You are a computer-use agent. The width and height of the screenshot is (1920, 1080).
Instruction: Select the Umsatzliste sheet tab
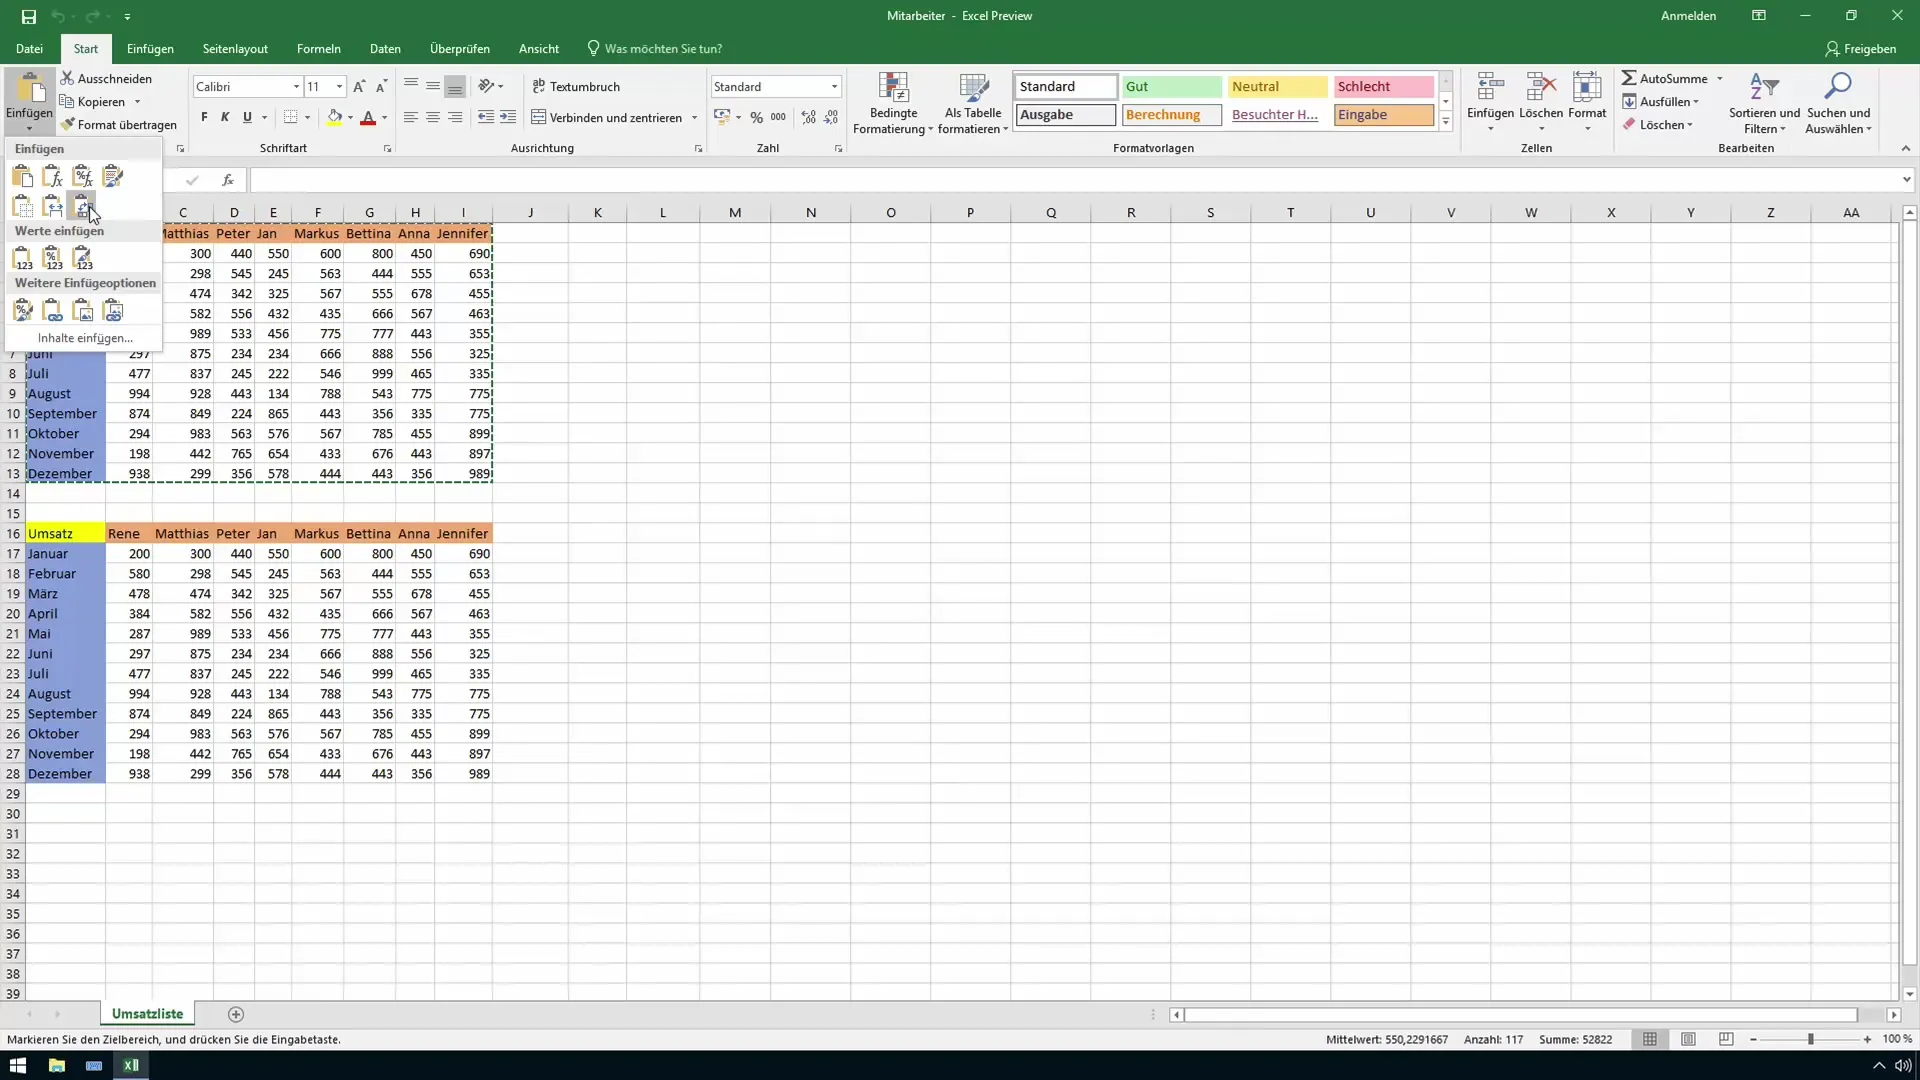pos(146,1014)
